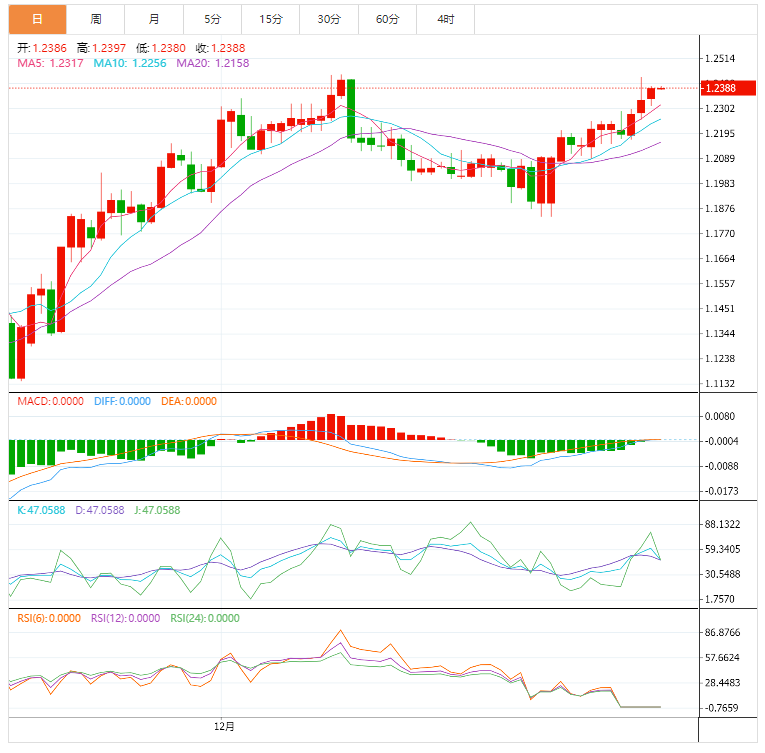Choose the 30分 timeframe tab
This screenshot has width=765, height=753.
pyautogui.click(x=329, y=19)
